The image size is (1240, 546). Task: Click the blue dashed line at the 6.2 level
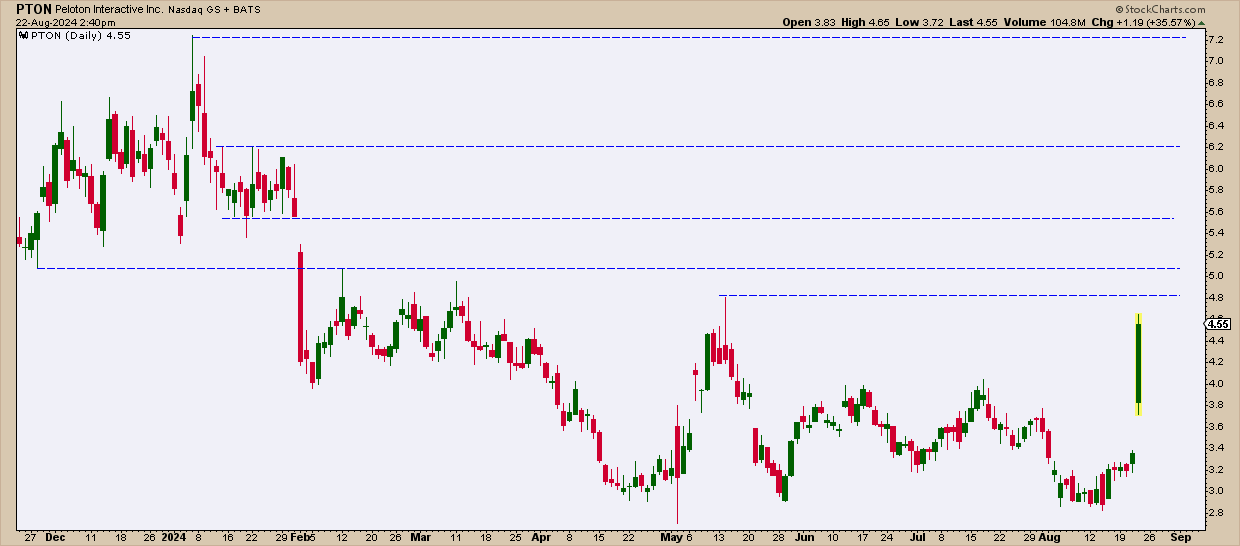698,146
